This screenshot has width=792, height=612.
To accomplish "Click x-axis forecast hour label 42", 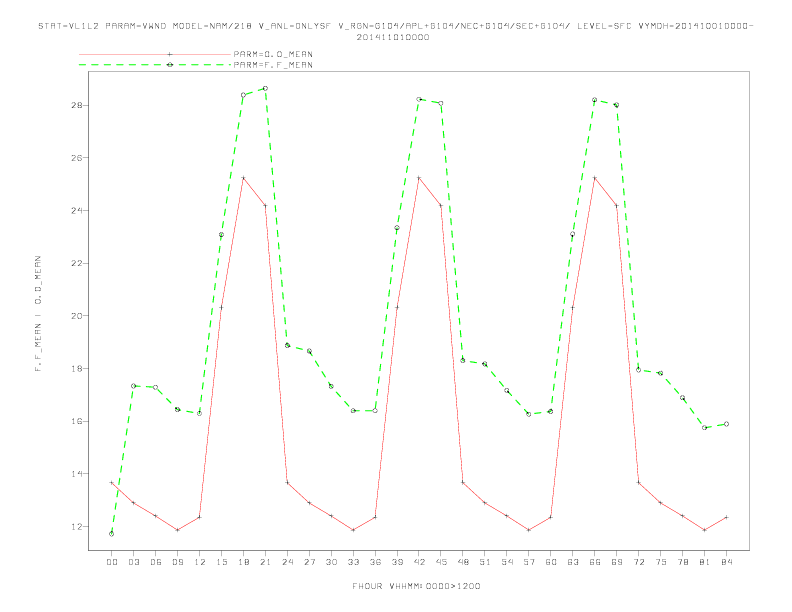I will click(x=419, y=562).
